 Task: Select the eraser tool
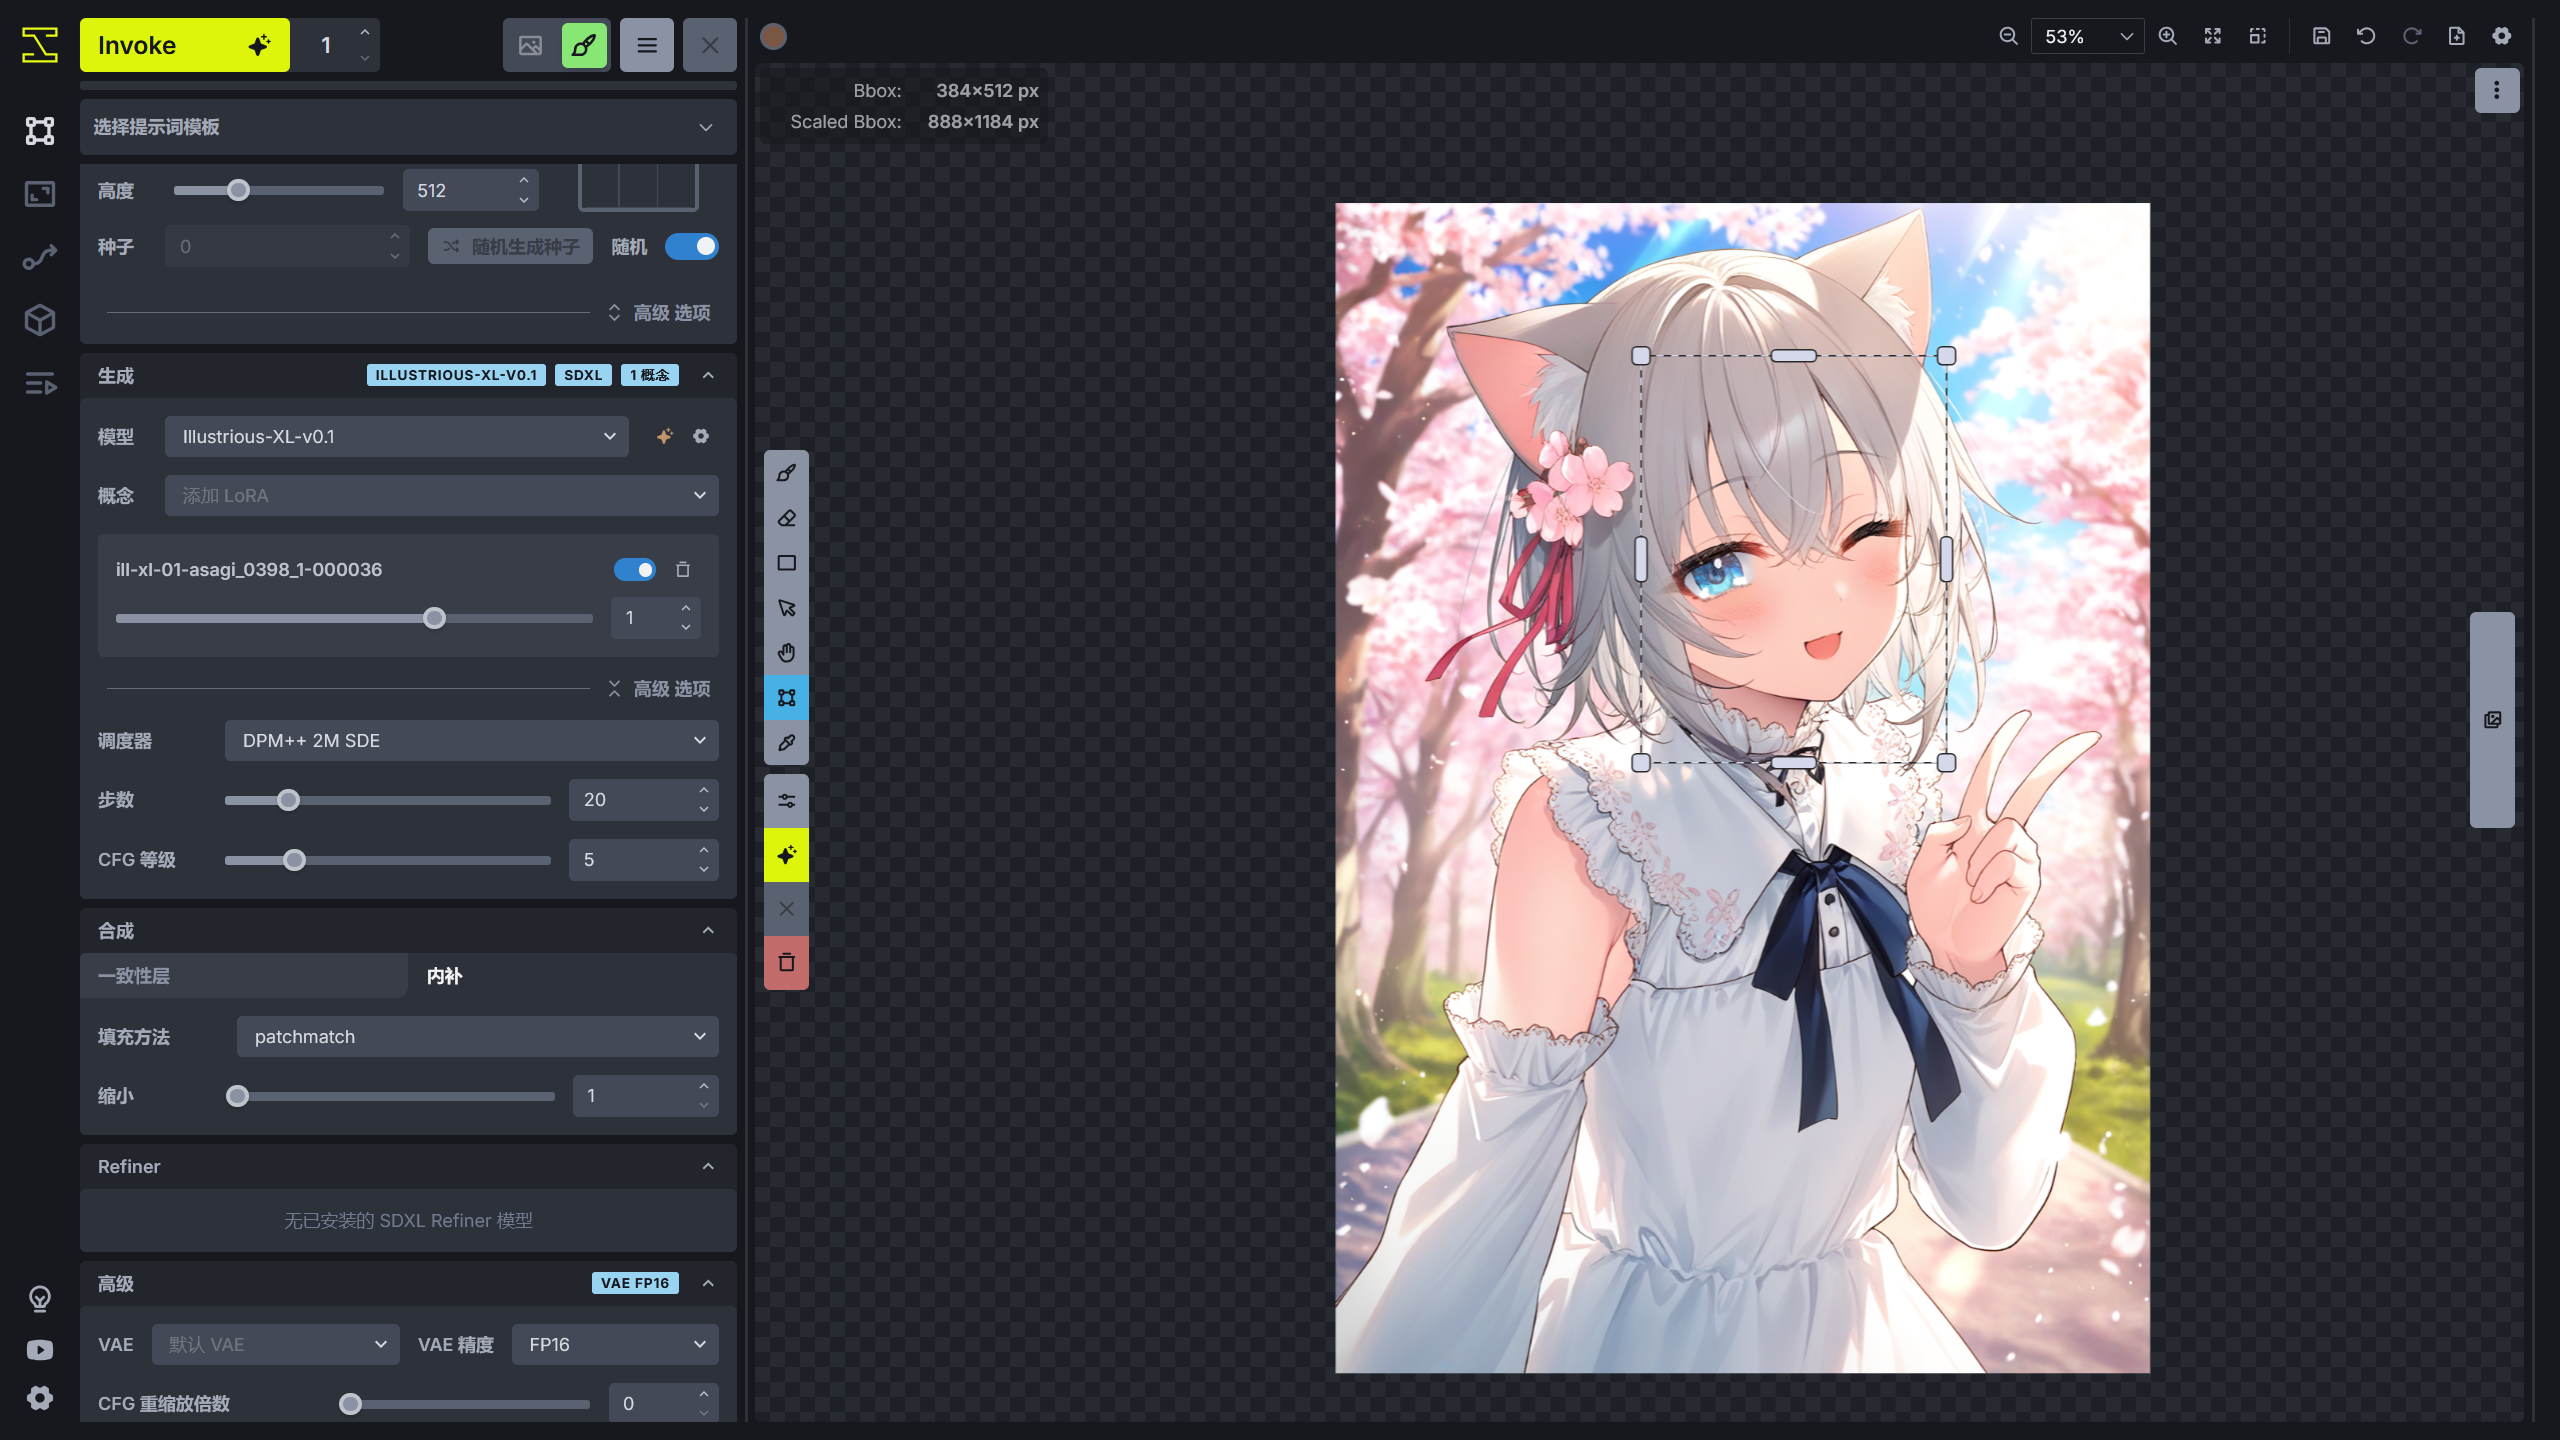[786, 518]
